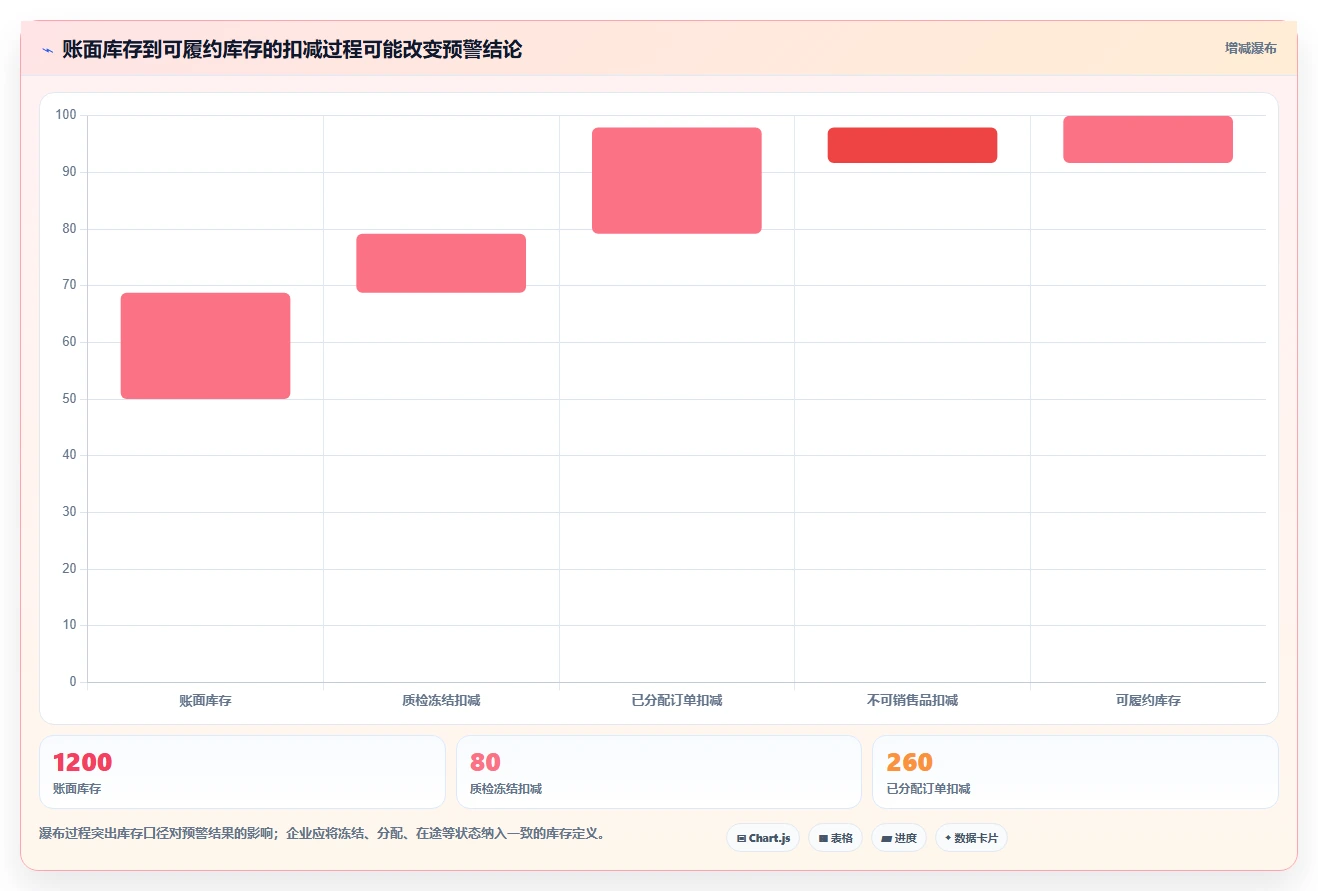Select the Chart.js tag chip

(x=763, y=838)
